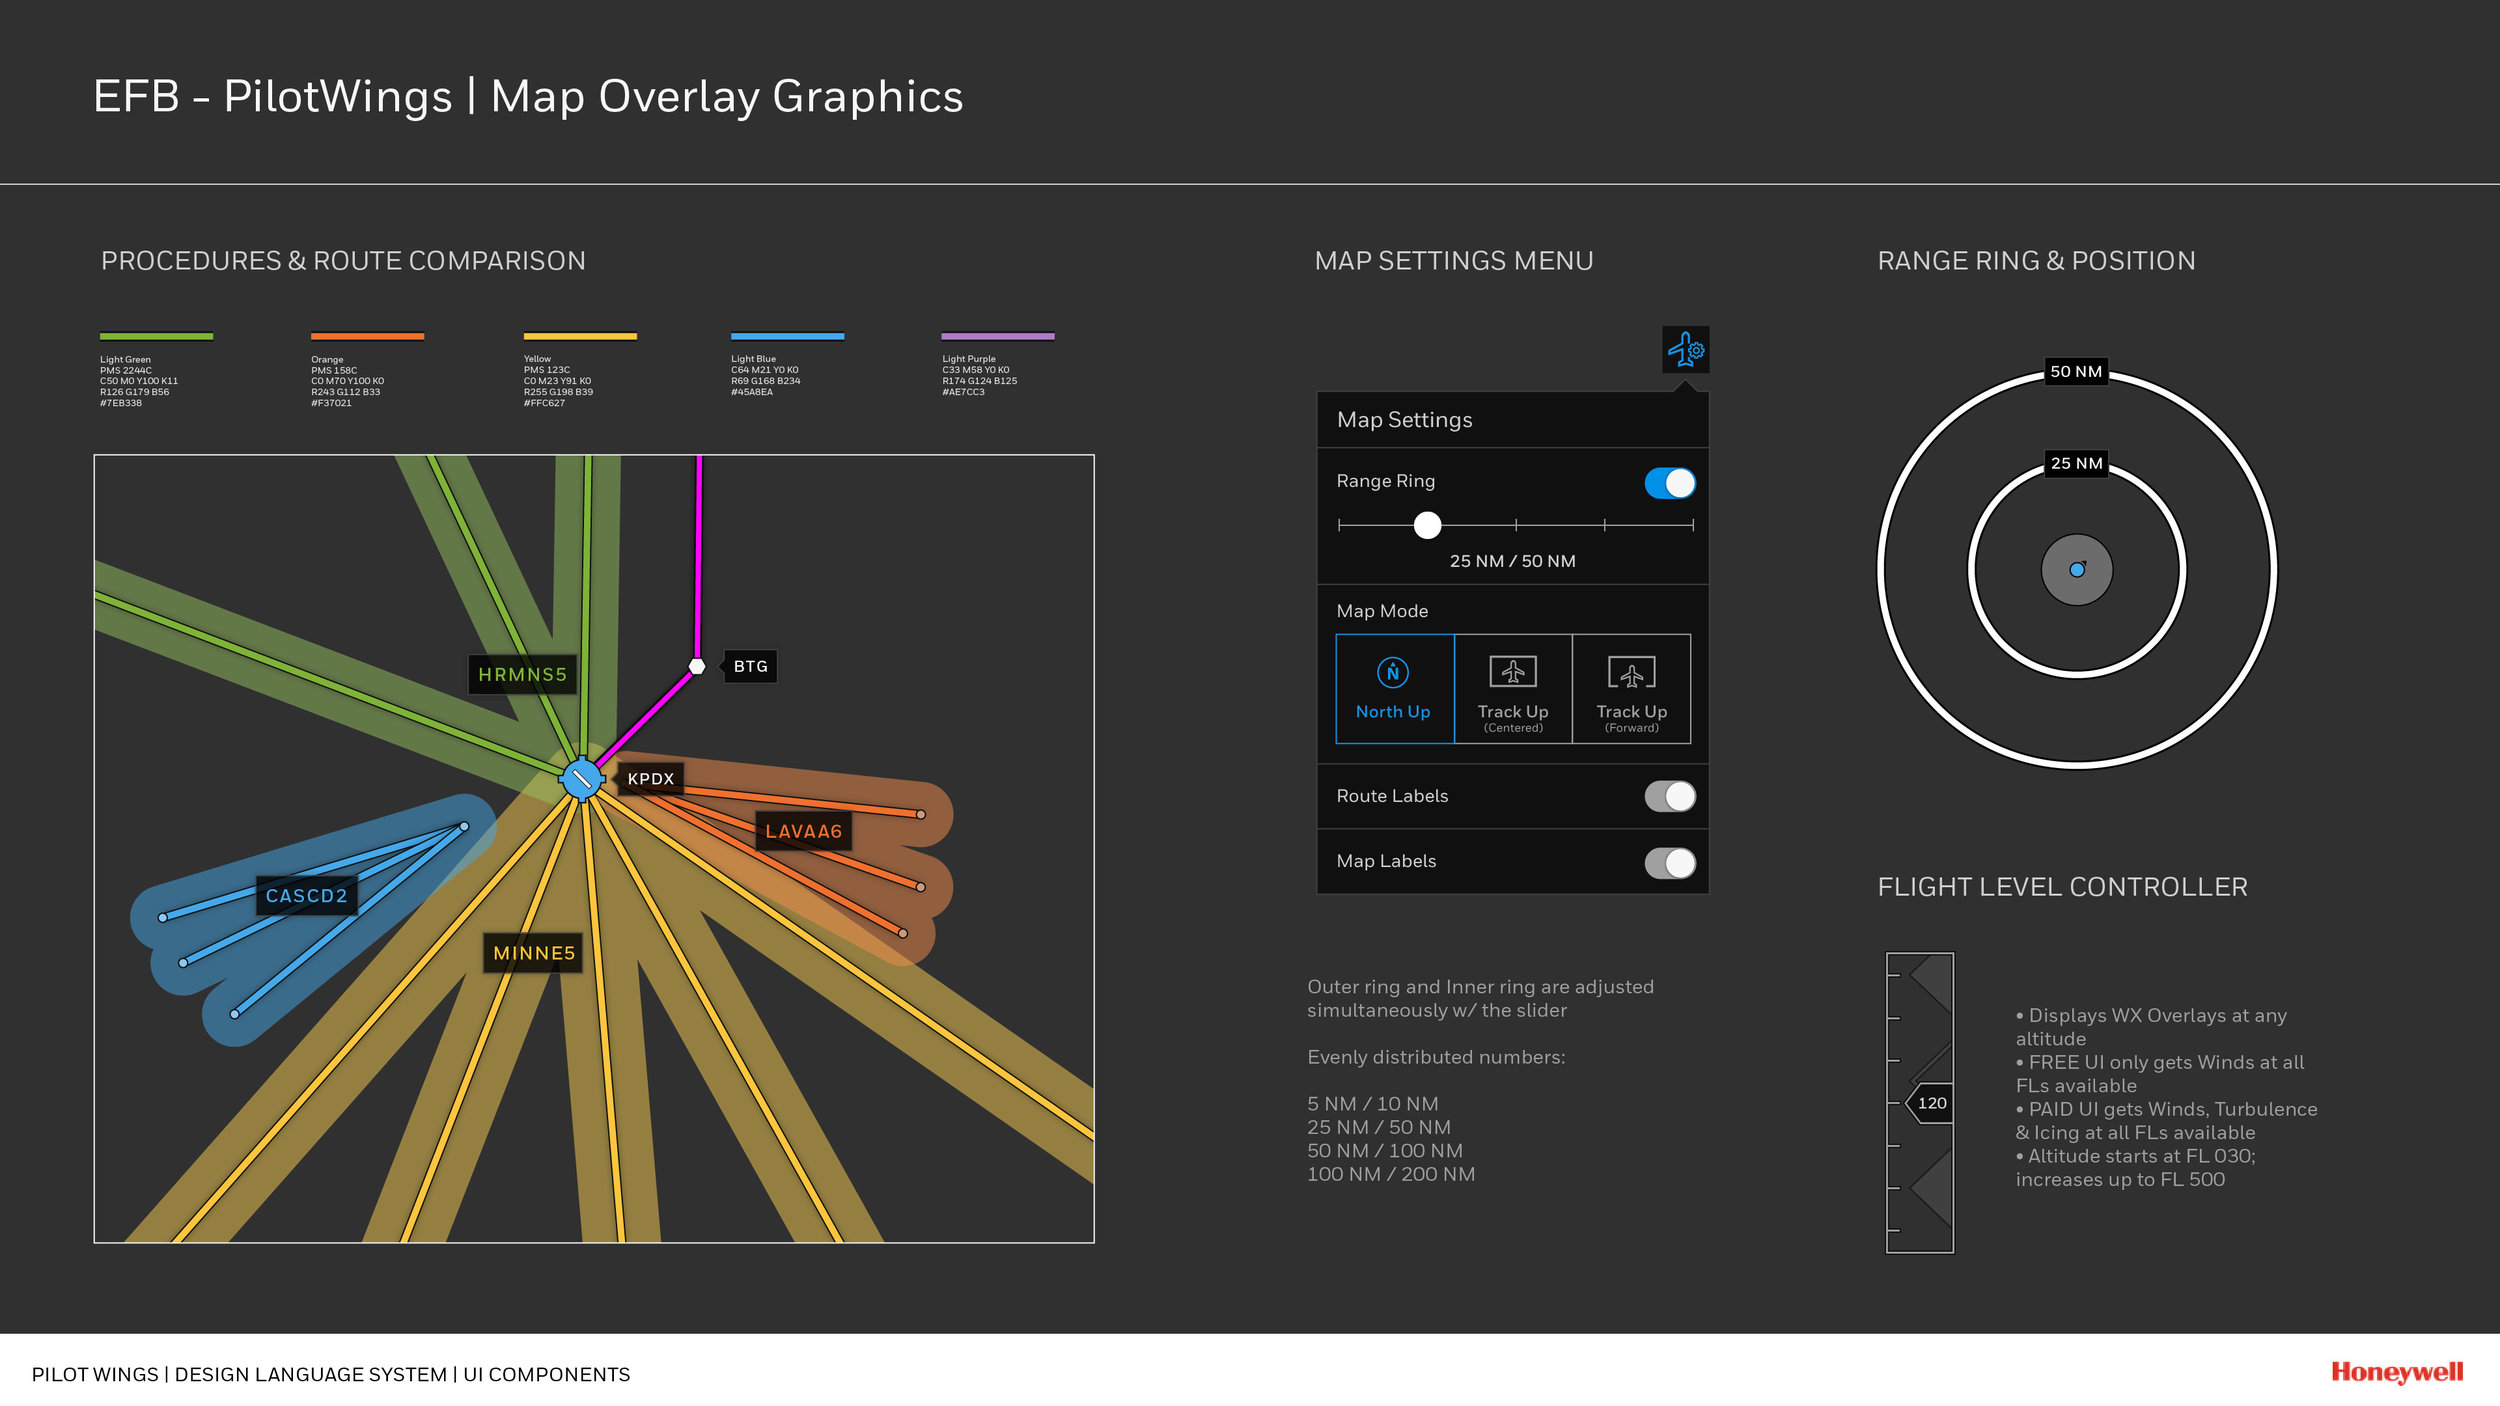Image resolution: width=2500 pixels, height=1406 pixels.
Task: Enable the Route Labels toggle
Action: [x=1669, y=797]
